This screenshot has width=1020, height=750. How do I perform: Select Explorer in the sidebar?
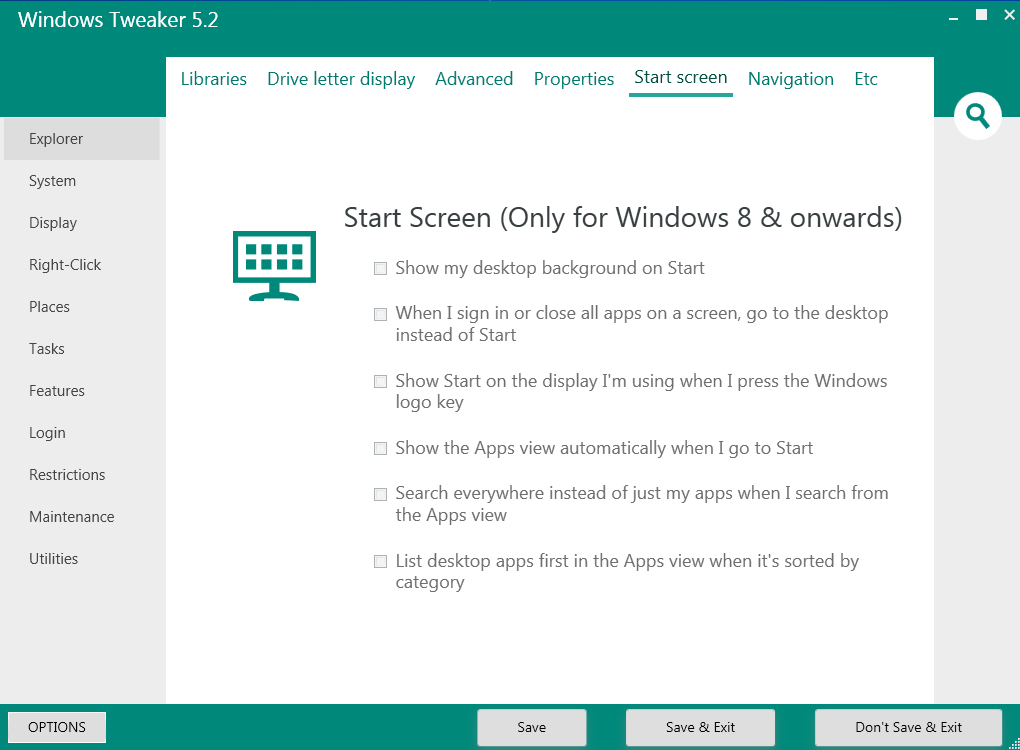82,139
